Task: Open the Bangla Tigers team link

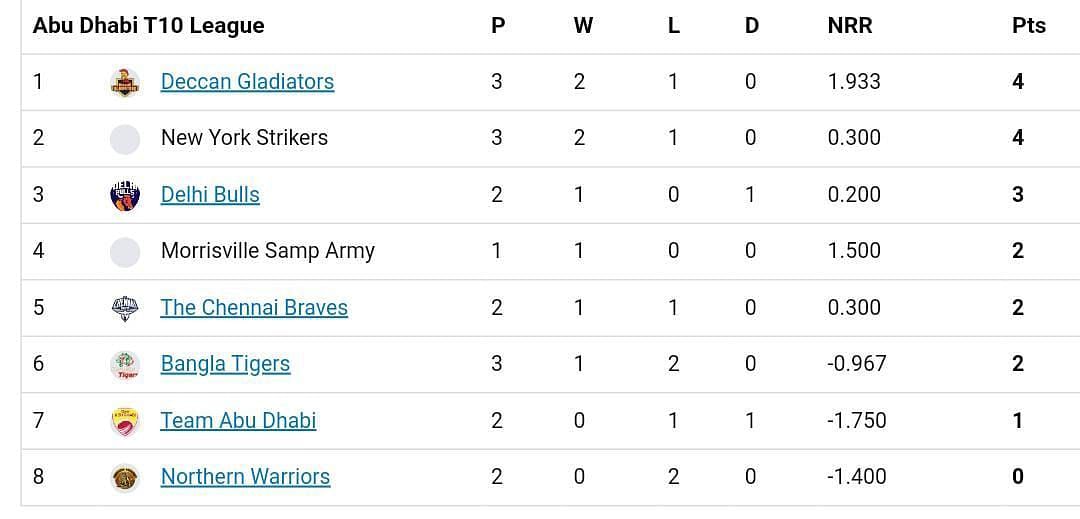Action: [x=225, y=364]
